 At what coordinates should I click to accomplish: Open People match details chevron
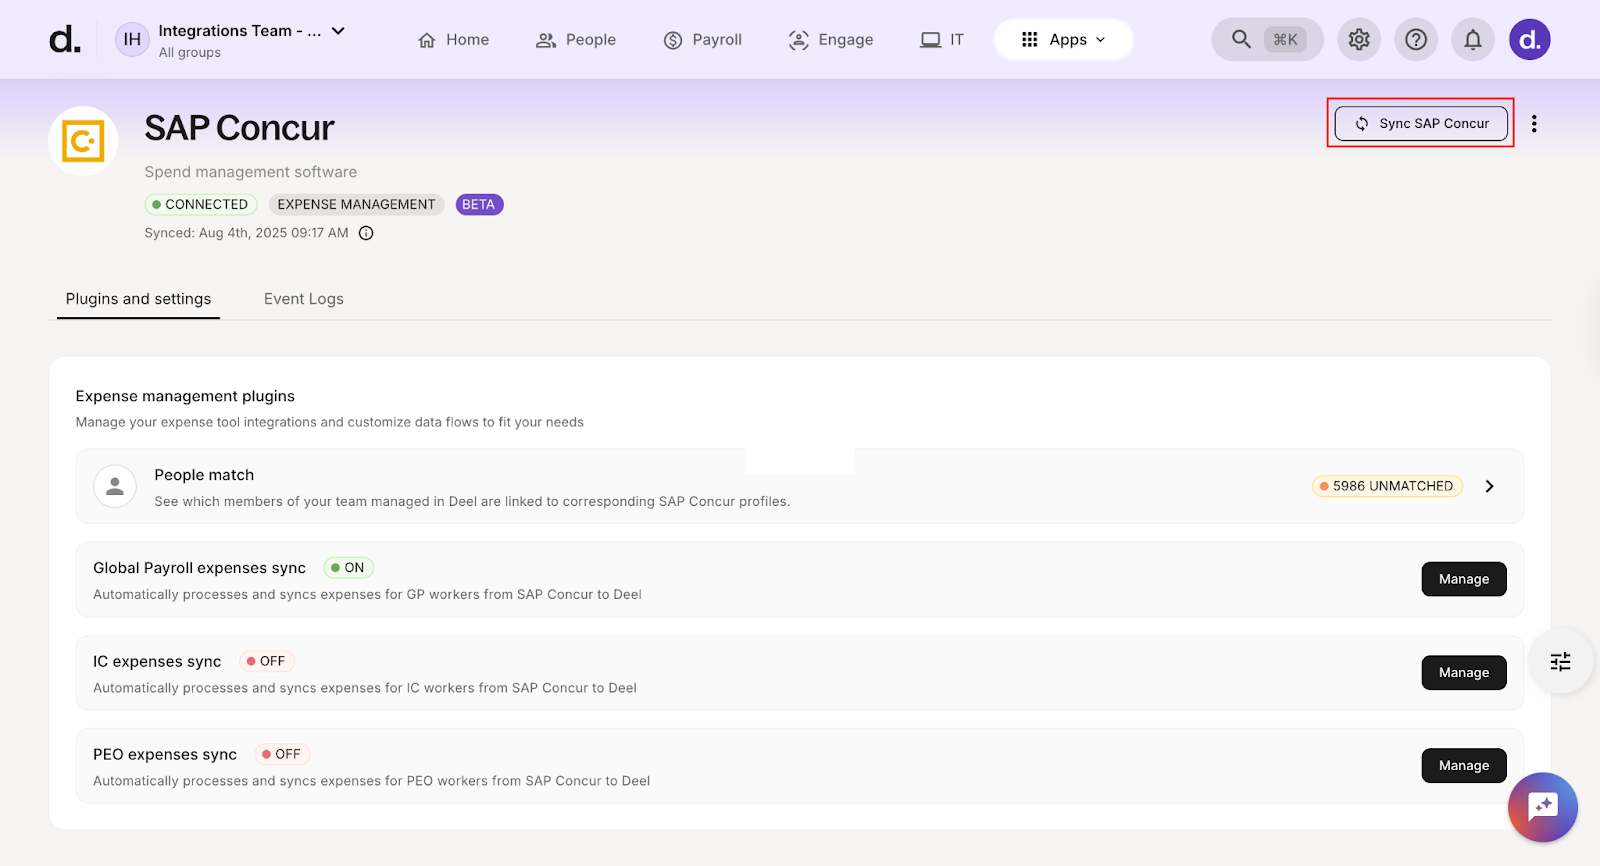(1489, 486)
